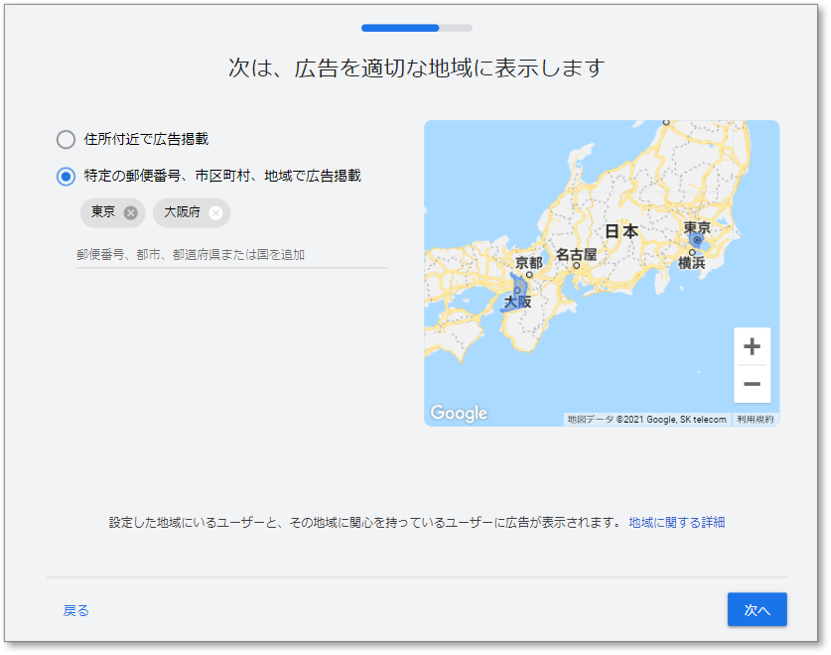This screenshot has width=831, height=655.
Task: Click the Google logo on the map
Action: [459, 413]
